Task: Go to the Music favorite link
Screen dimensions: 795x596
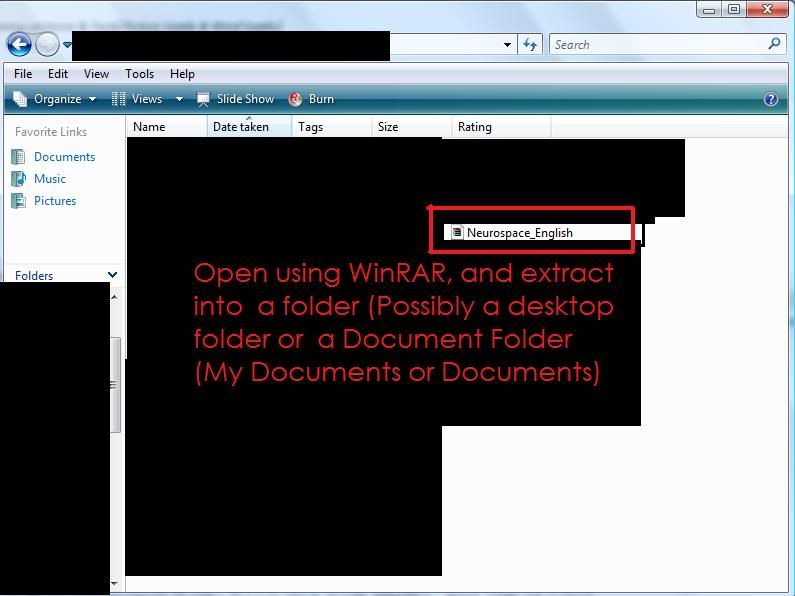Action: point(49,179)
